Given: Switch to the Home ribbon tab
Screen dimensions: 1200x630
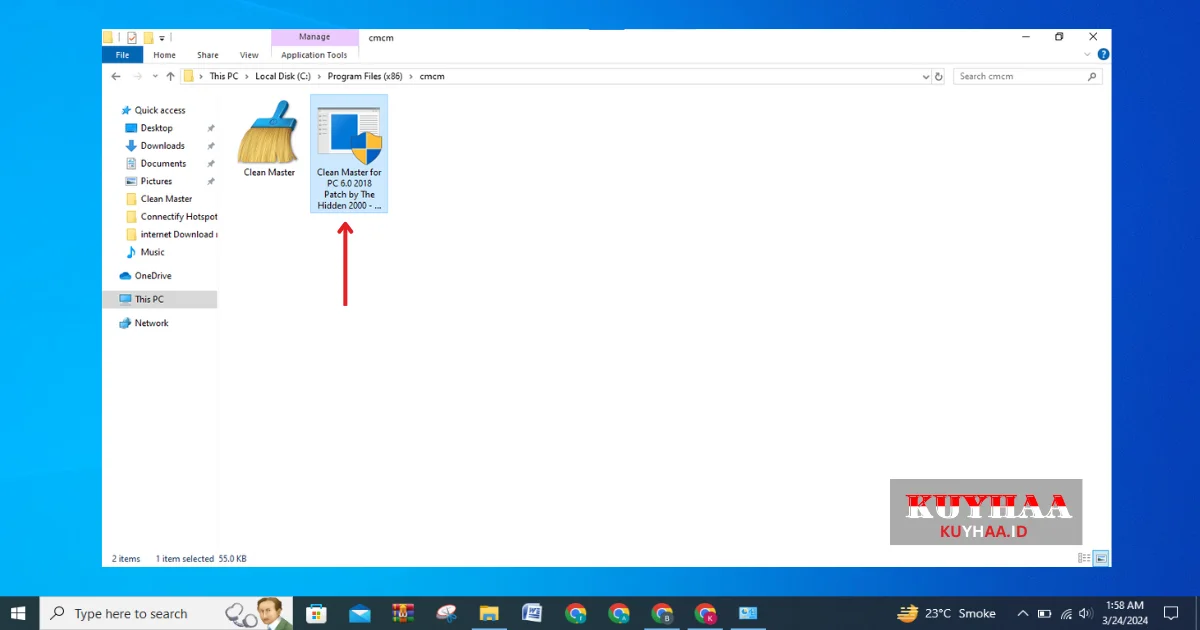Looking at the screenshot, I should click(x=164, y=55).
